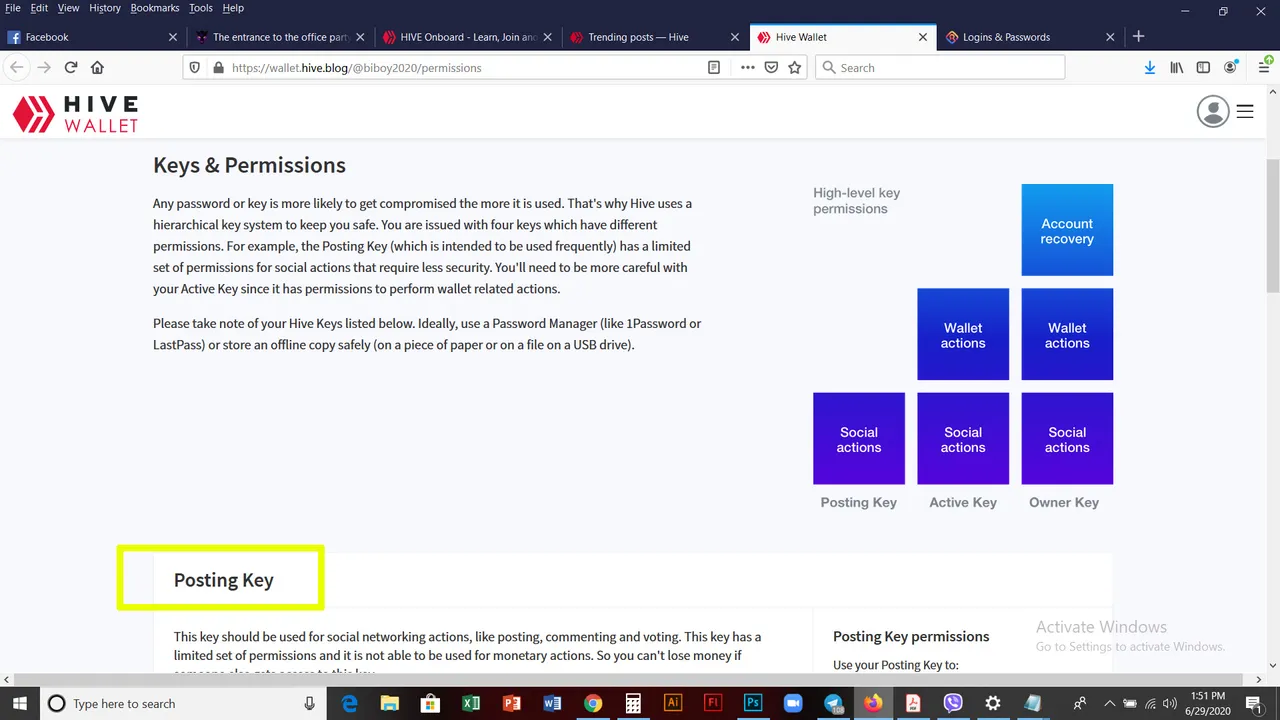
Task: Click the Account recovery tile
Action: tap(1067, 230)
